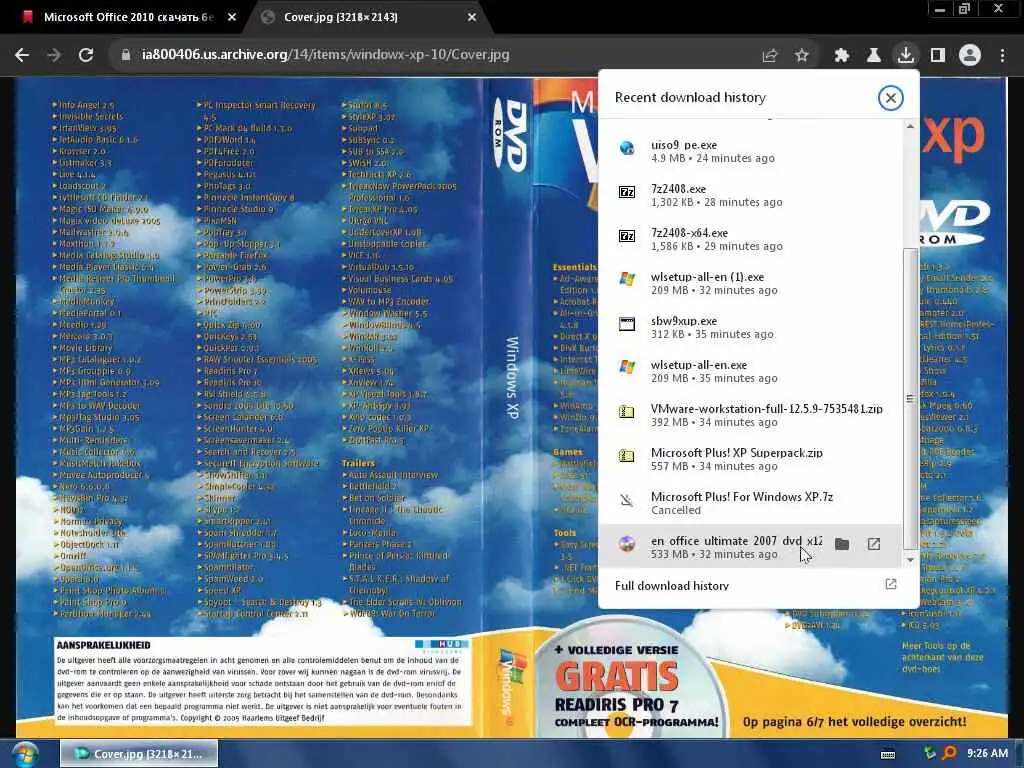
Task: Click the Full download history external-link icon
Action: pyautogui.click(x=891, y=584)
